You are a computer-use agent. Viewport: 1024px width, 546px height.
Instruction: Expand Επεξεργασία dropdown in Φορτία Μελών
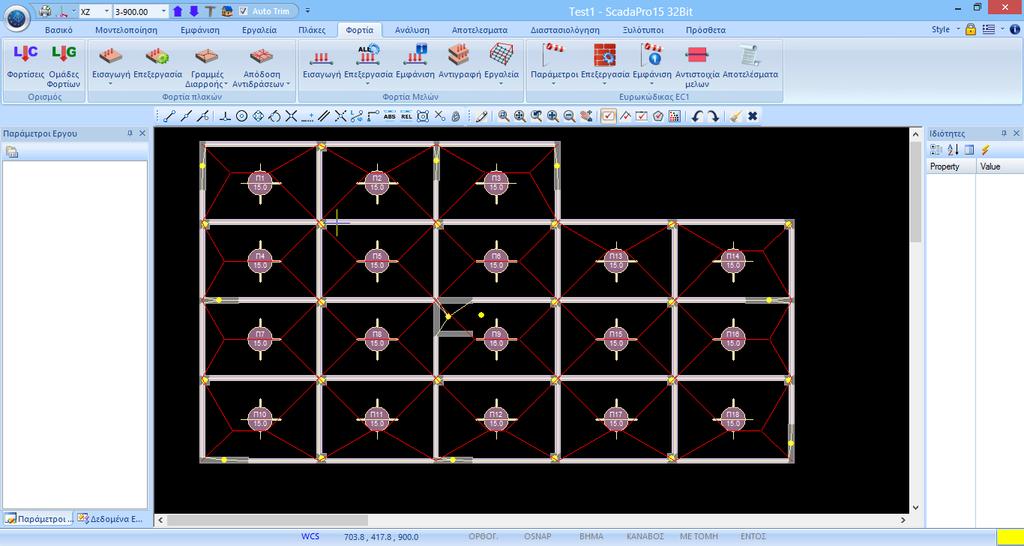click(x=368, y=84)
